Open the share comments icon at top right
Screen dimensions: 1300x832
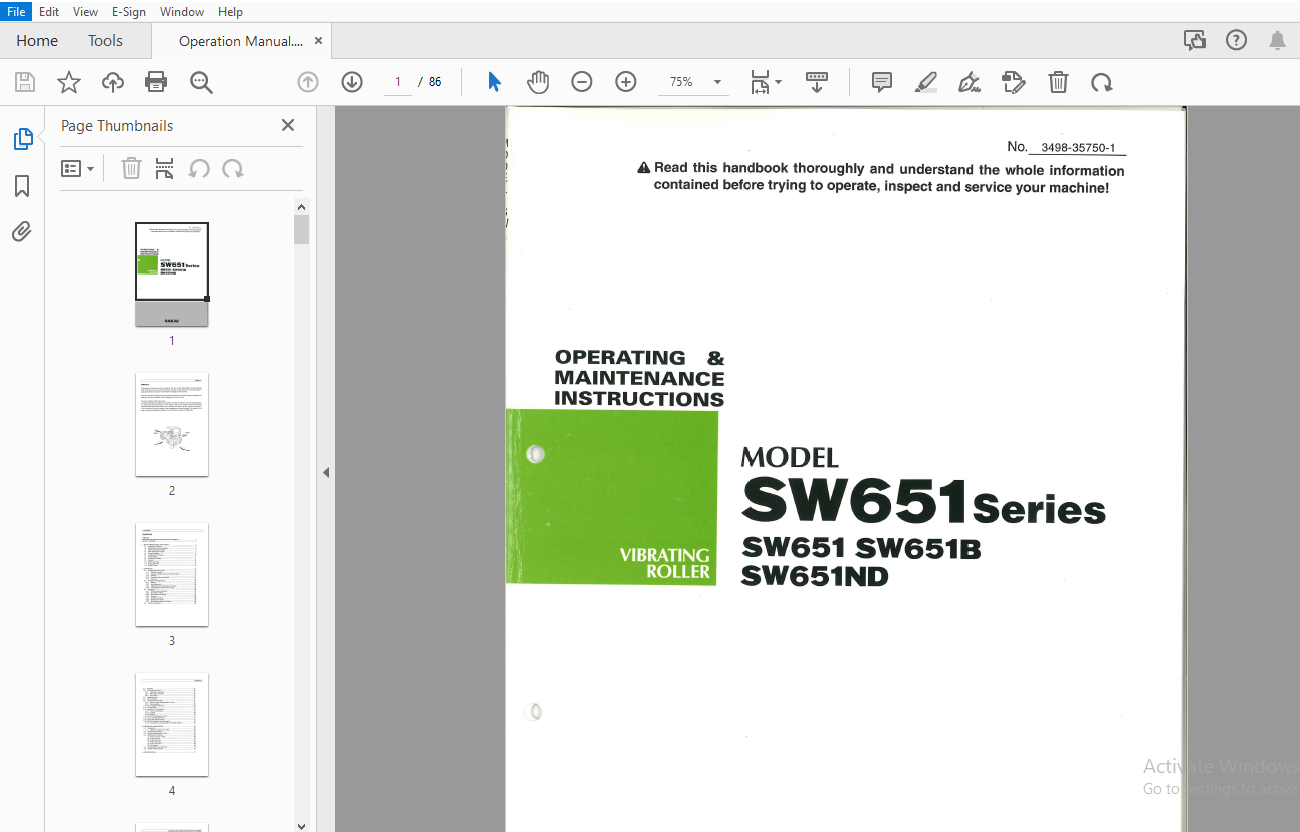1194,40
